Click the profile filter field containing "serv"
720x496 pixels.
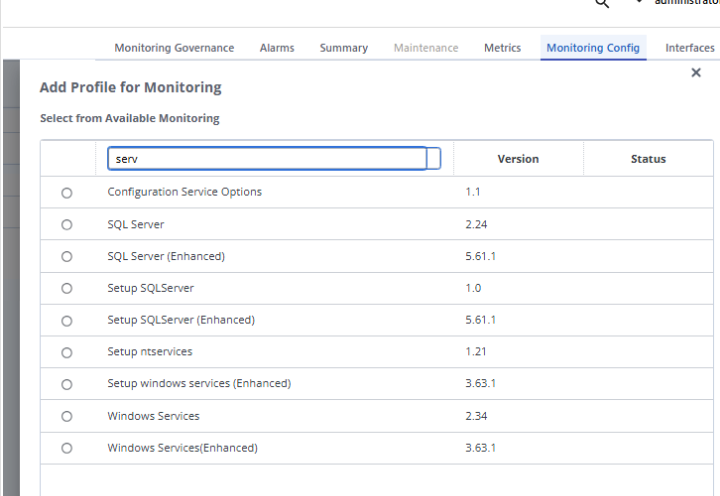(266, 159)
